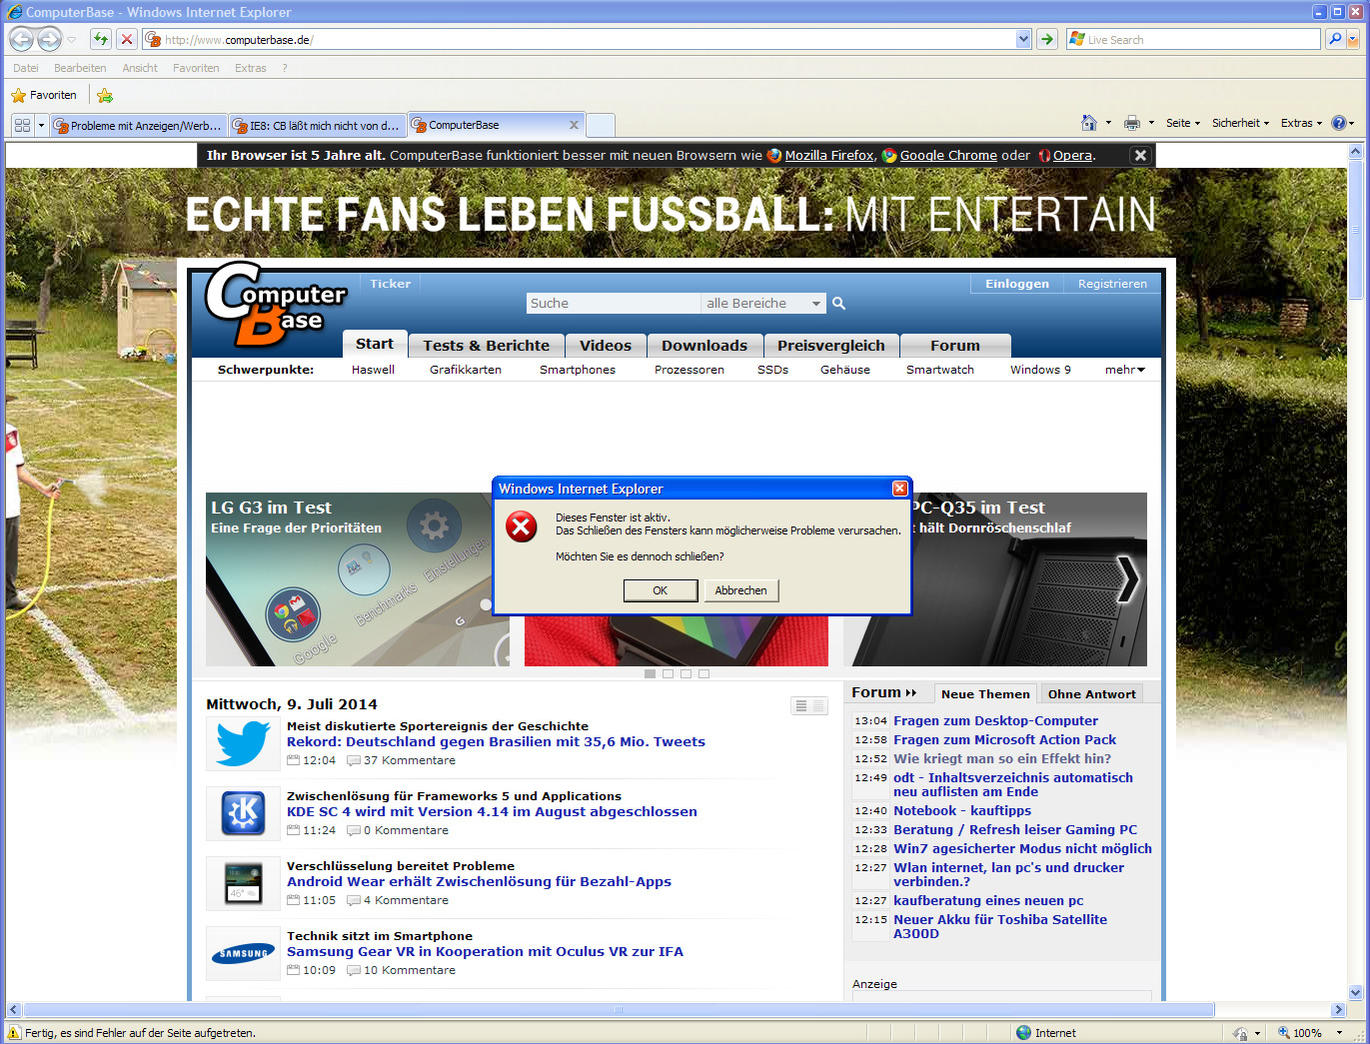The width and height of the screenshot is (1370, 1044).
Task: Click the Registrieren link
Action: click(1112, 284)
